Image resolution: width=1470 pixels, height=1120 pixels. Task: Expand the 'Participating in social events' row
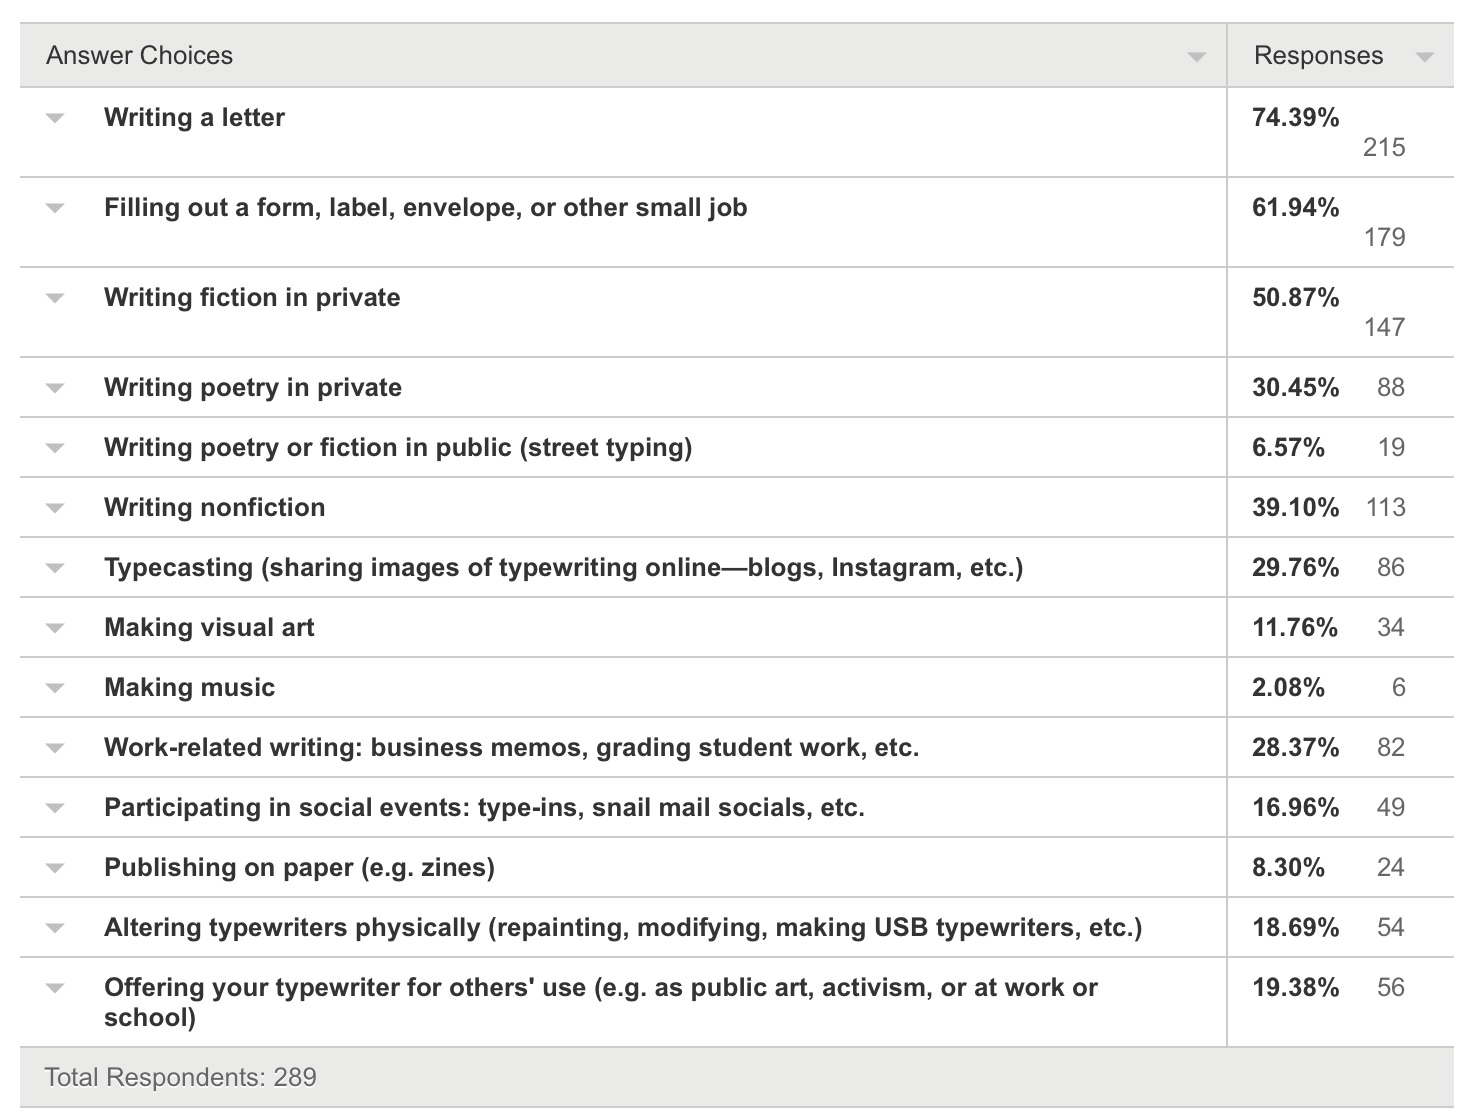[x=53, y=807]
